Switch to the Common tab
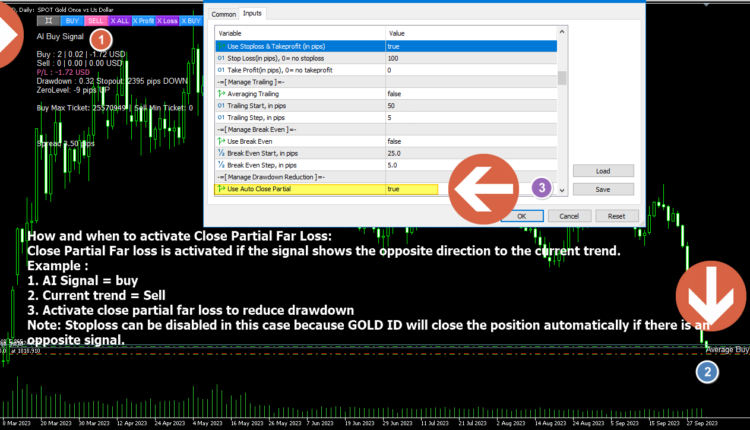The image size is (750, 430). 224,14
